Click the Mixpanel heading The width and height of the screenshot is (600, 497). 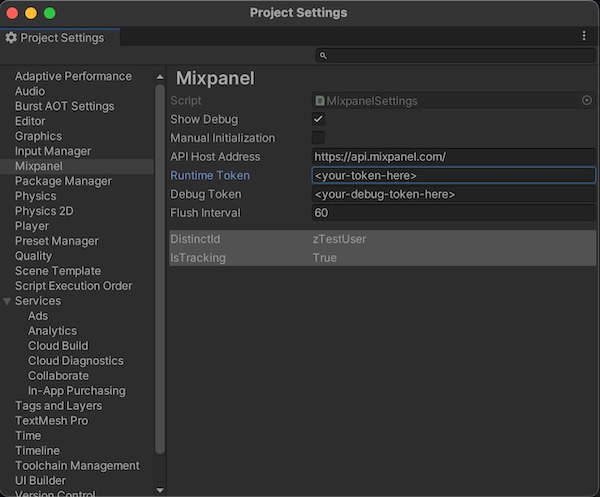tap(215, 78)
